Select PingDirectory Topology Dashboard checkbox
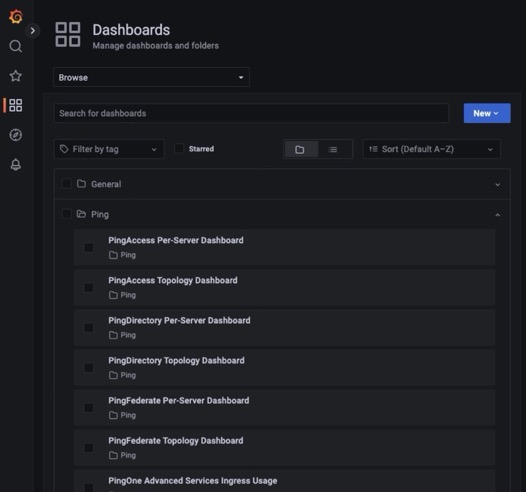This screenshot has height=492, width=526. [x=89, y=368]
